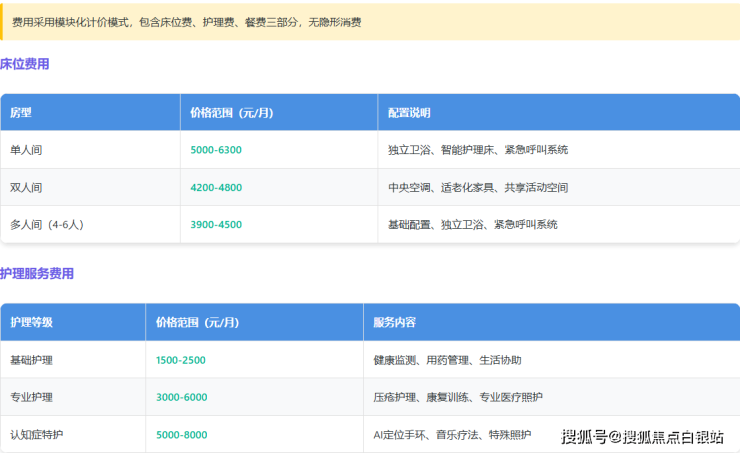This screenshot has height=453, width=740.
Task: Select the 双人间 room type cell
Action: click(26, 187)
